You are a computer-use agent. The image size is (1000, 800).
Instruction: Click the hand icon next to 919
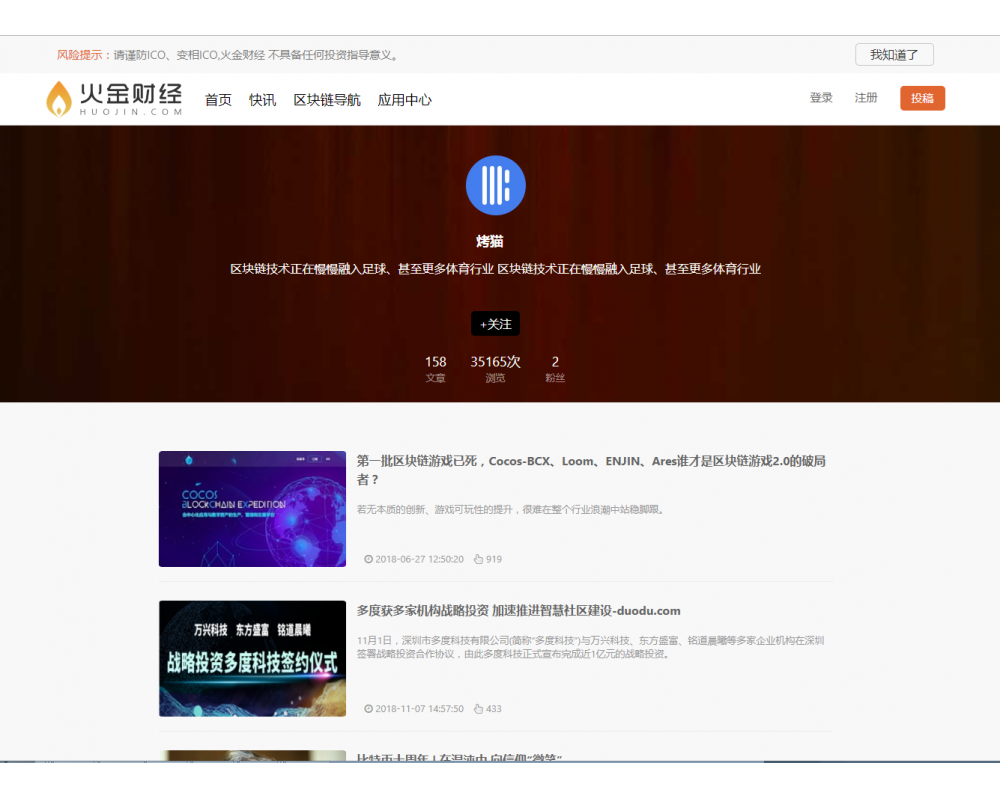(478, 559)
